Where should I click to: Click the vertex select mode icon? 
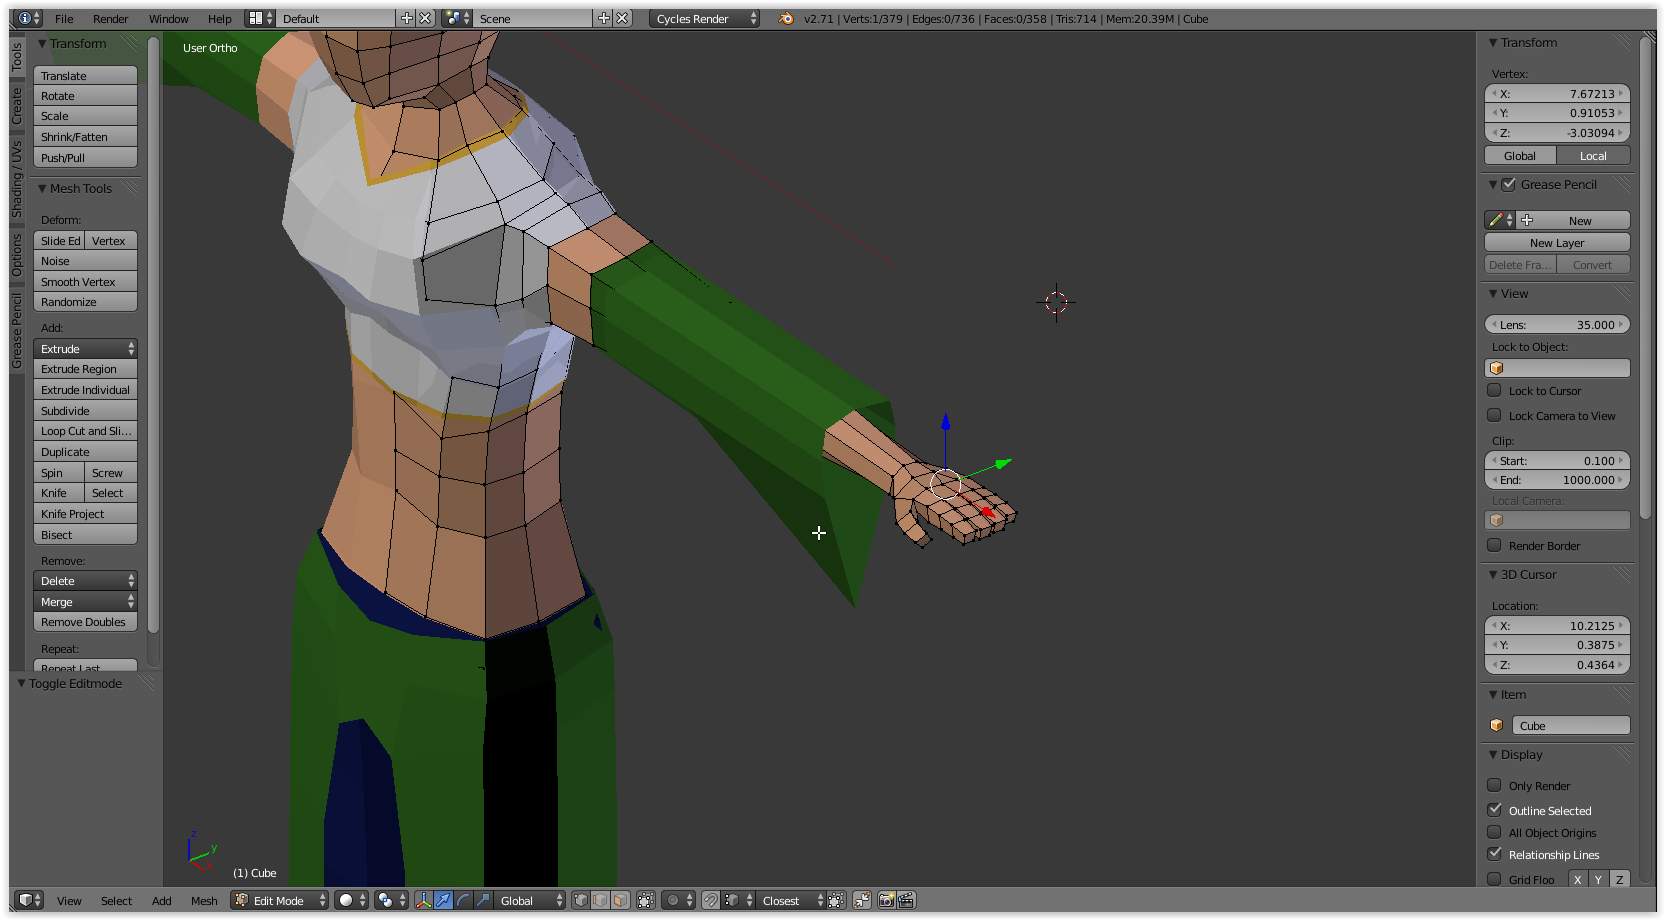[x=580, y=900]
